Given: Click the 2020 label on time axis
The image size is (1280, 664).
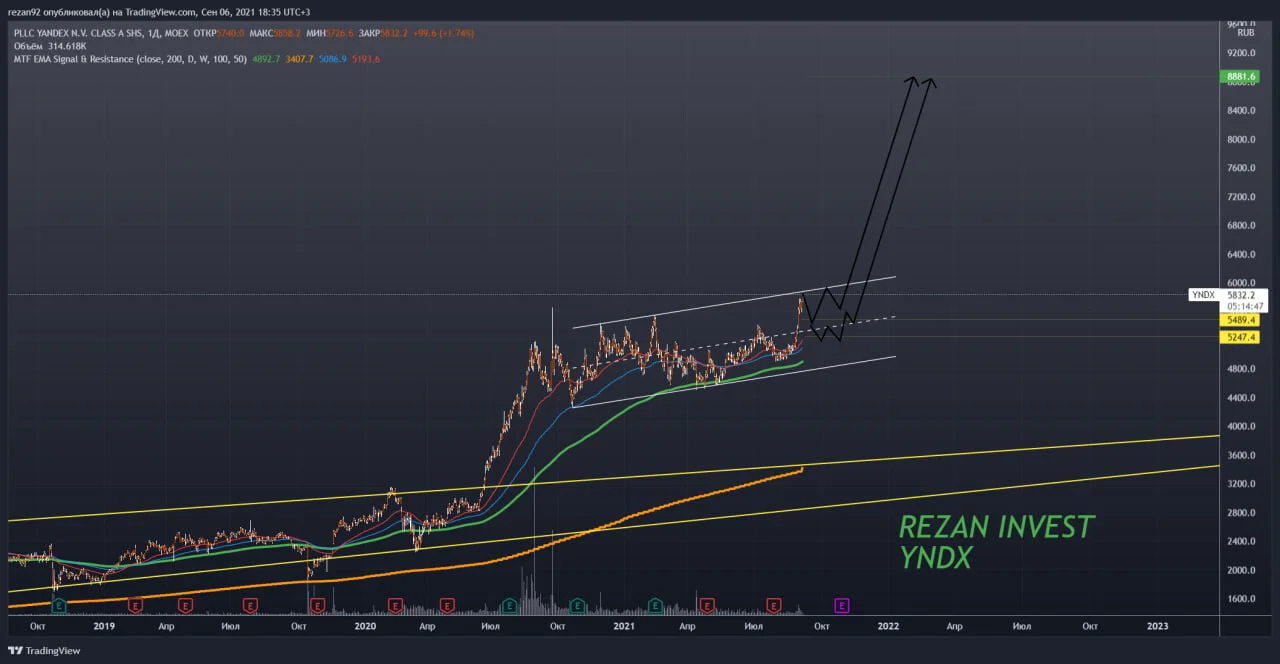Looking at the screenshot, I should (365, 626).
